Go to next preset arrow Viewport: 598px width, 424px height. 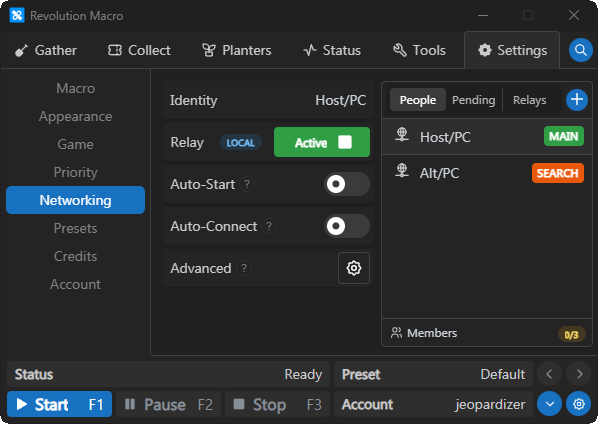579,374
